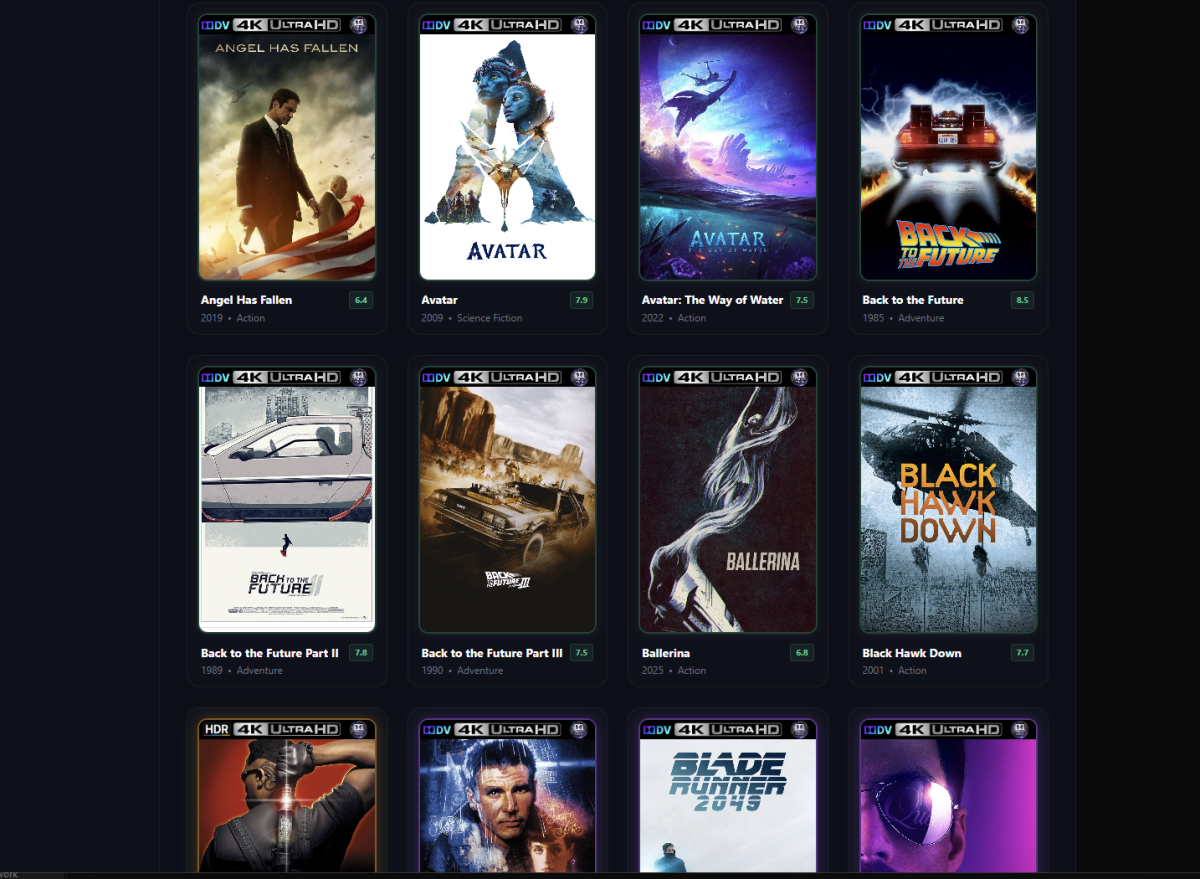Click the Back to the Future Part III title
The image size is (1200, 879).
click(x=492, y=653)
